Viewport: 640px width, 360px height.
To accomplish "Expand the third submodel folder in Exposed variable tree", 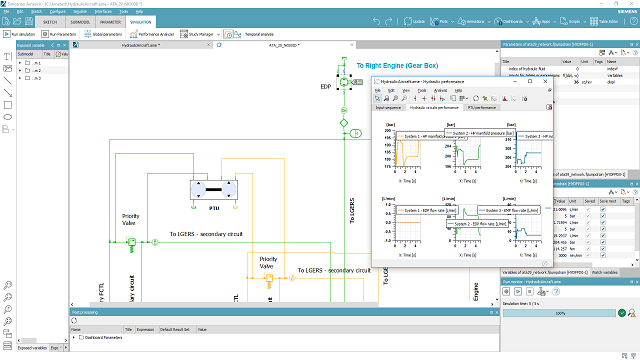I will click(20, 78).
